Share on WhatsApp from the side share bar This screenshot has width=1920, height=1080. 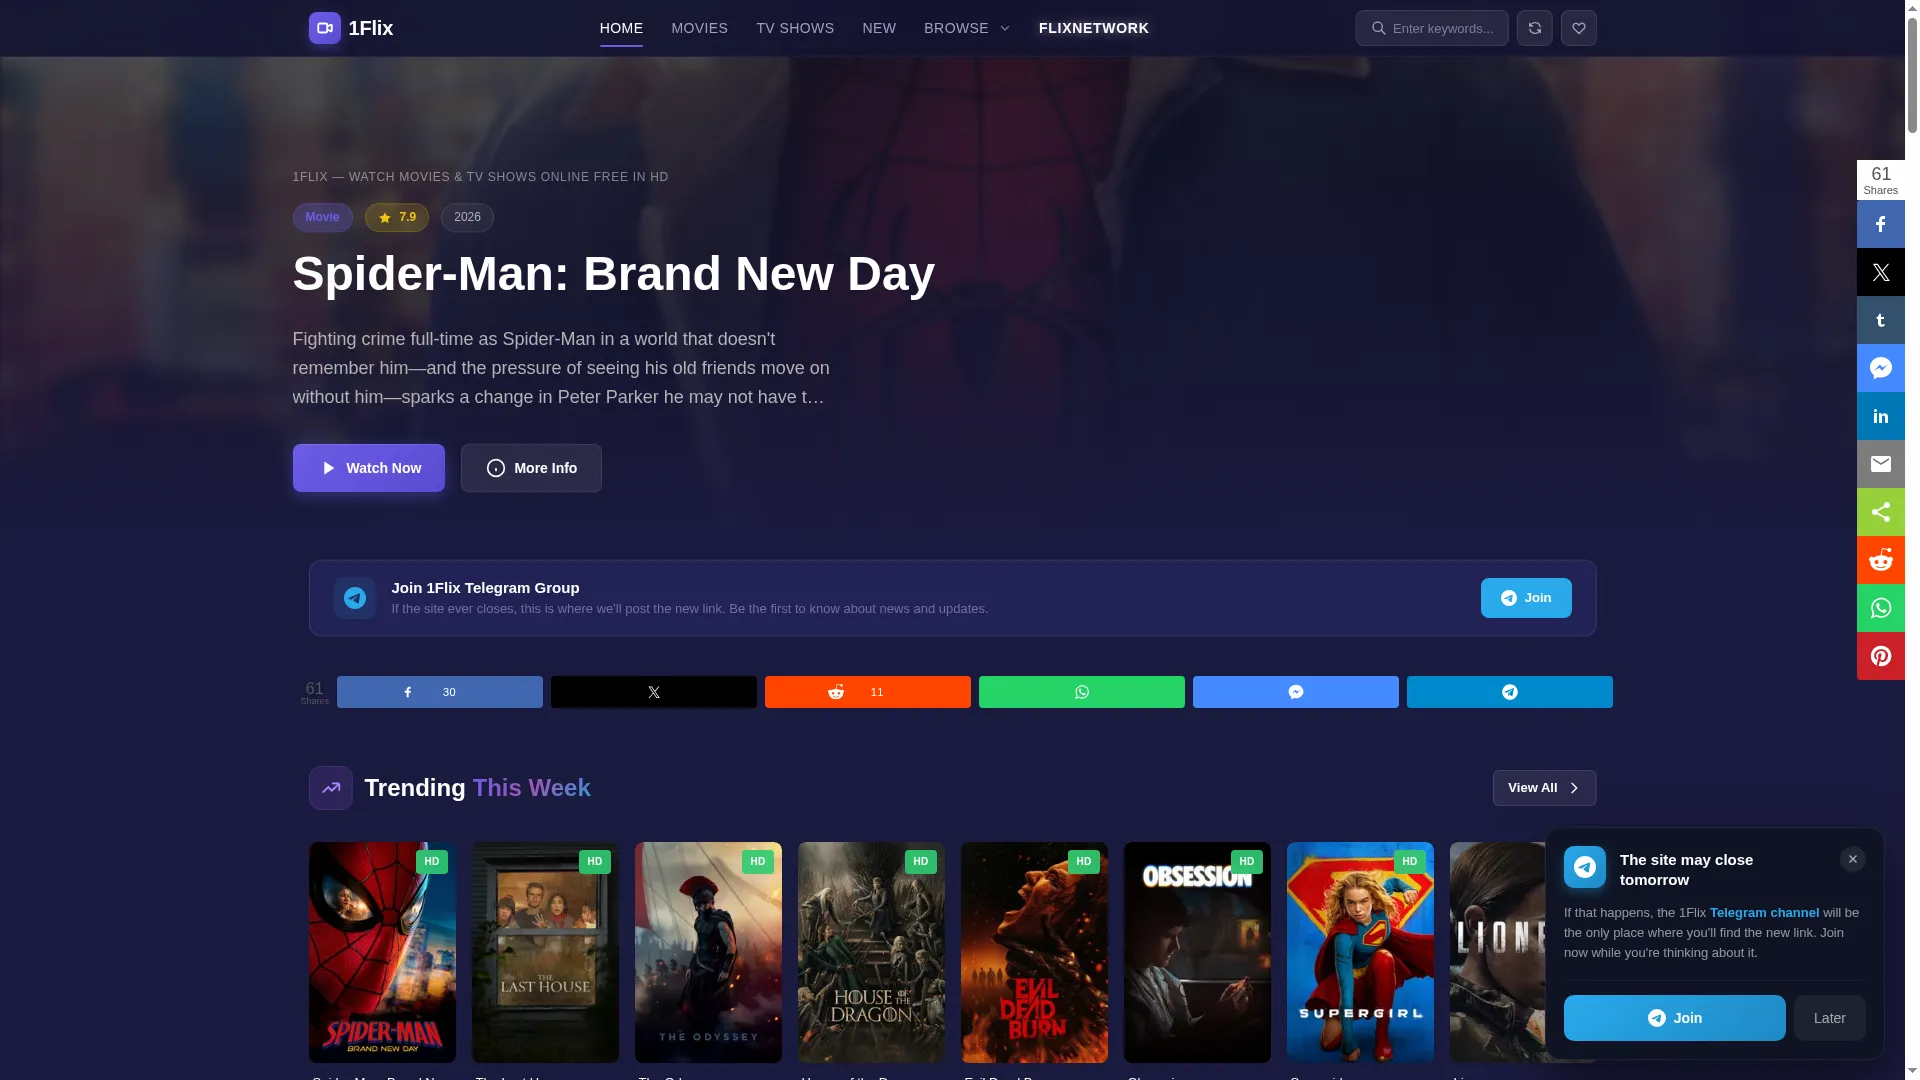coord(1880,608)
